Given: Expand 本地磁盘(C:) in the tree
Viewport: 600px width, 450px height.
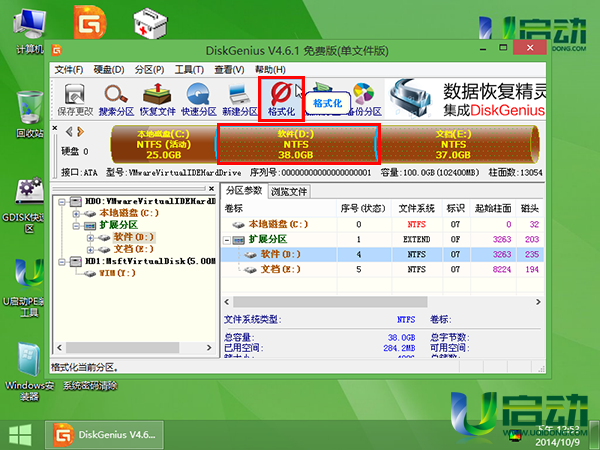Looking at the screenshot, I should (76, 214).
